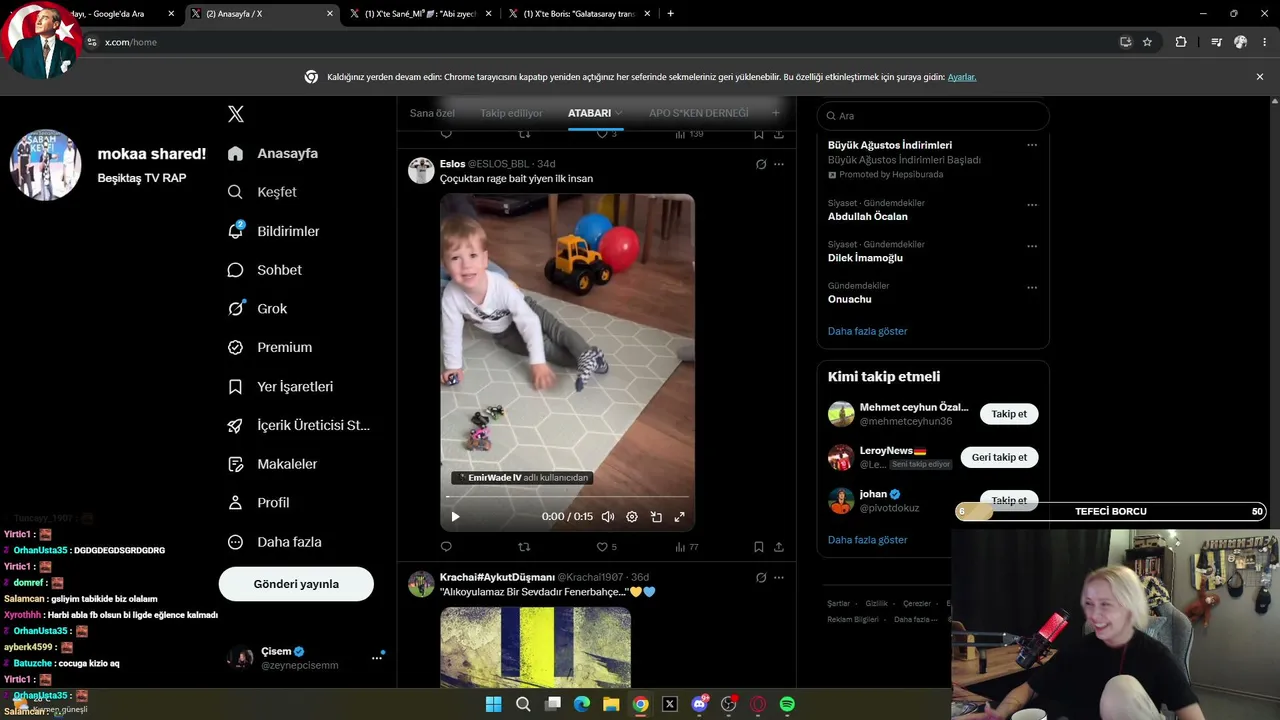Click Daha fazla göster under trends
Image resolution: width=1280 pixels, height=720 pixels.
pyautogui.click(x=868, y=331)
